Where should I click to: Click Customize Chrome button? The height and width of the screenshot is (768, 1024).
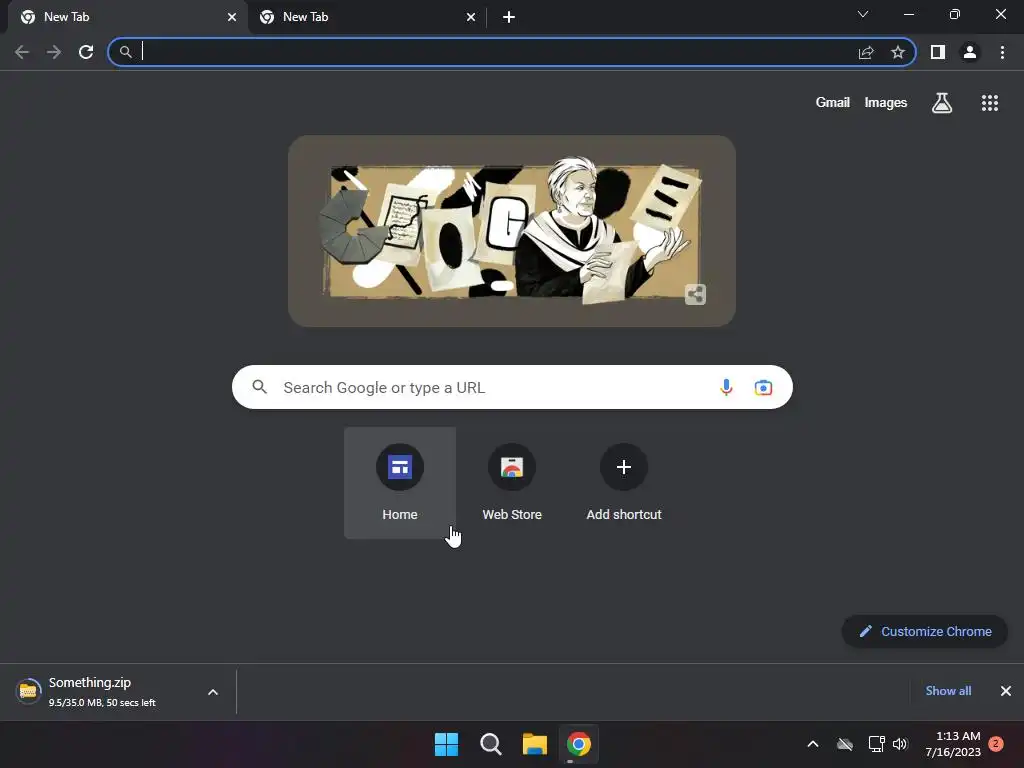pos(925,632)
